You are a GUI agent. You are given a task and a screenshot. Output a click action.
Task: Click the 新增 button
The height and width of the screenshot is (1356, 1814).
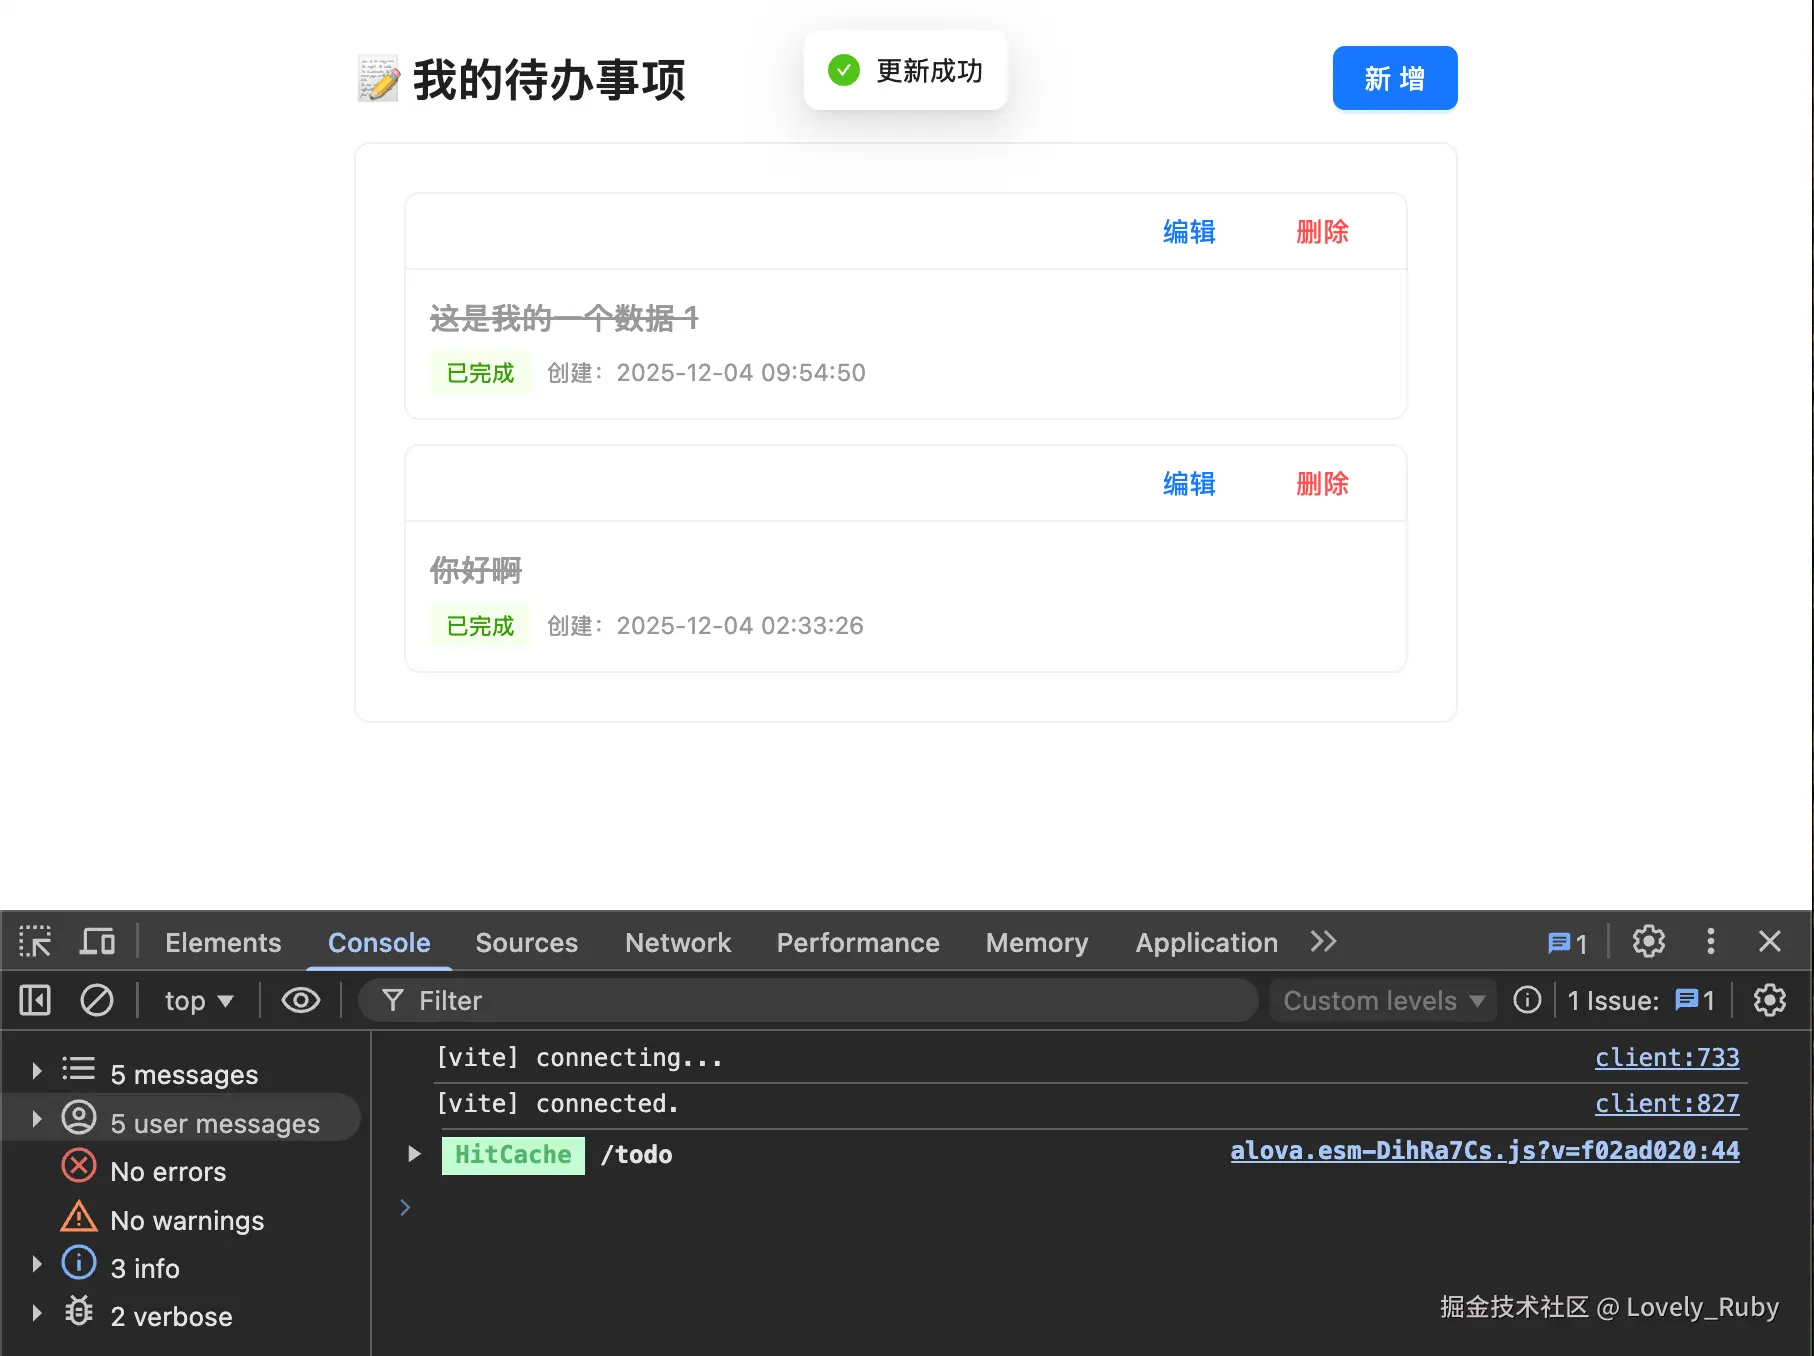pyautogui.click(x=1394, y=78)
